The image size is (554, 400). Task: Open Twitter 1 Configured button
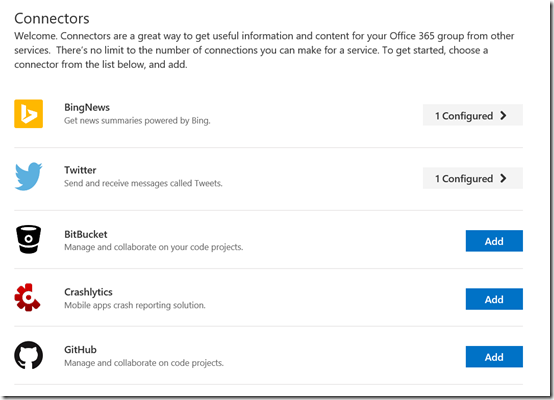(x=473, y=178)
